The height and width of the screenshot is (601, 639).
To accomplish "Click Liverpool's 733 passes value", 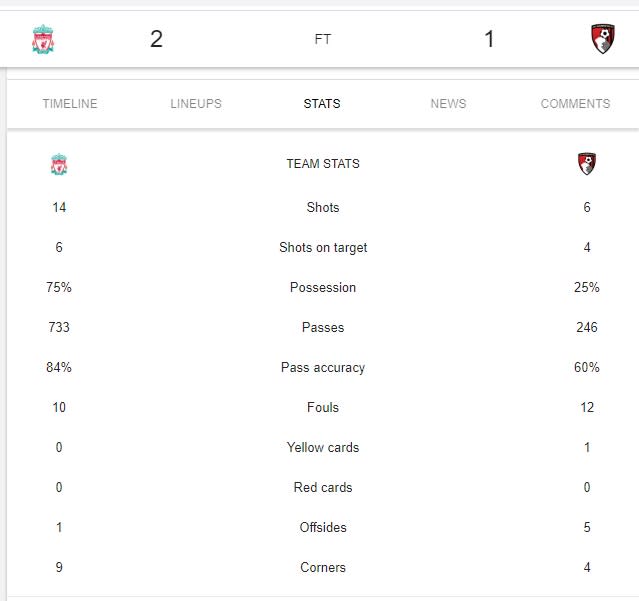I will tap(59, 327).
